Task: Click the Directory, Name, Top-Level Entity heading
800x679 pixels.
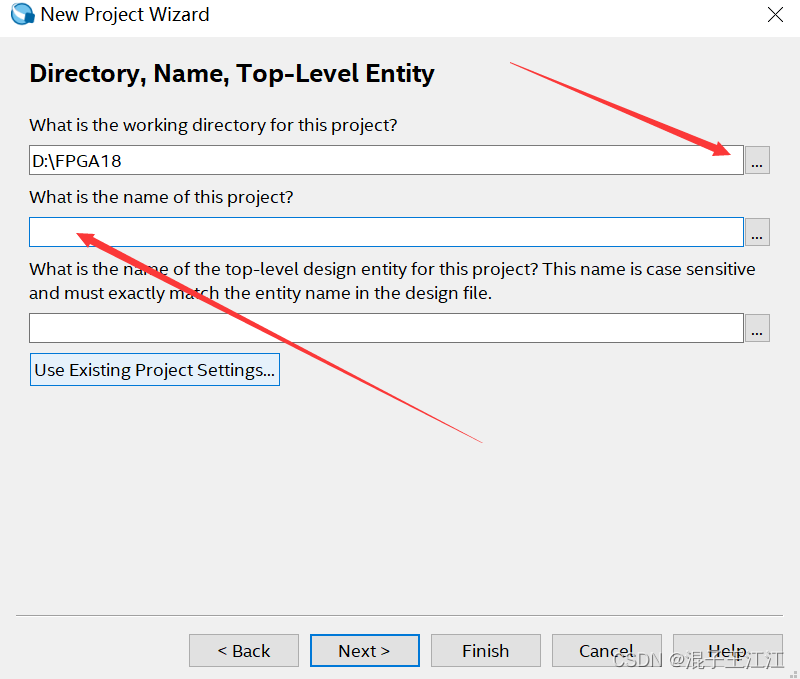Action: (x=232, y=74)
